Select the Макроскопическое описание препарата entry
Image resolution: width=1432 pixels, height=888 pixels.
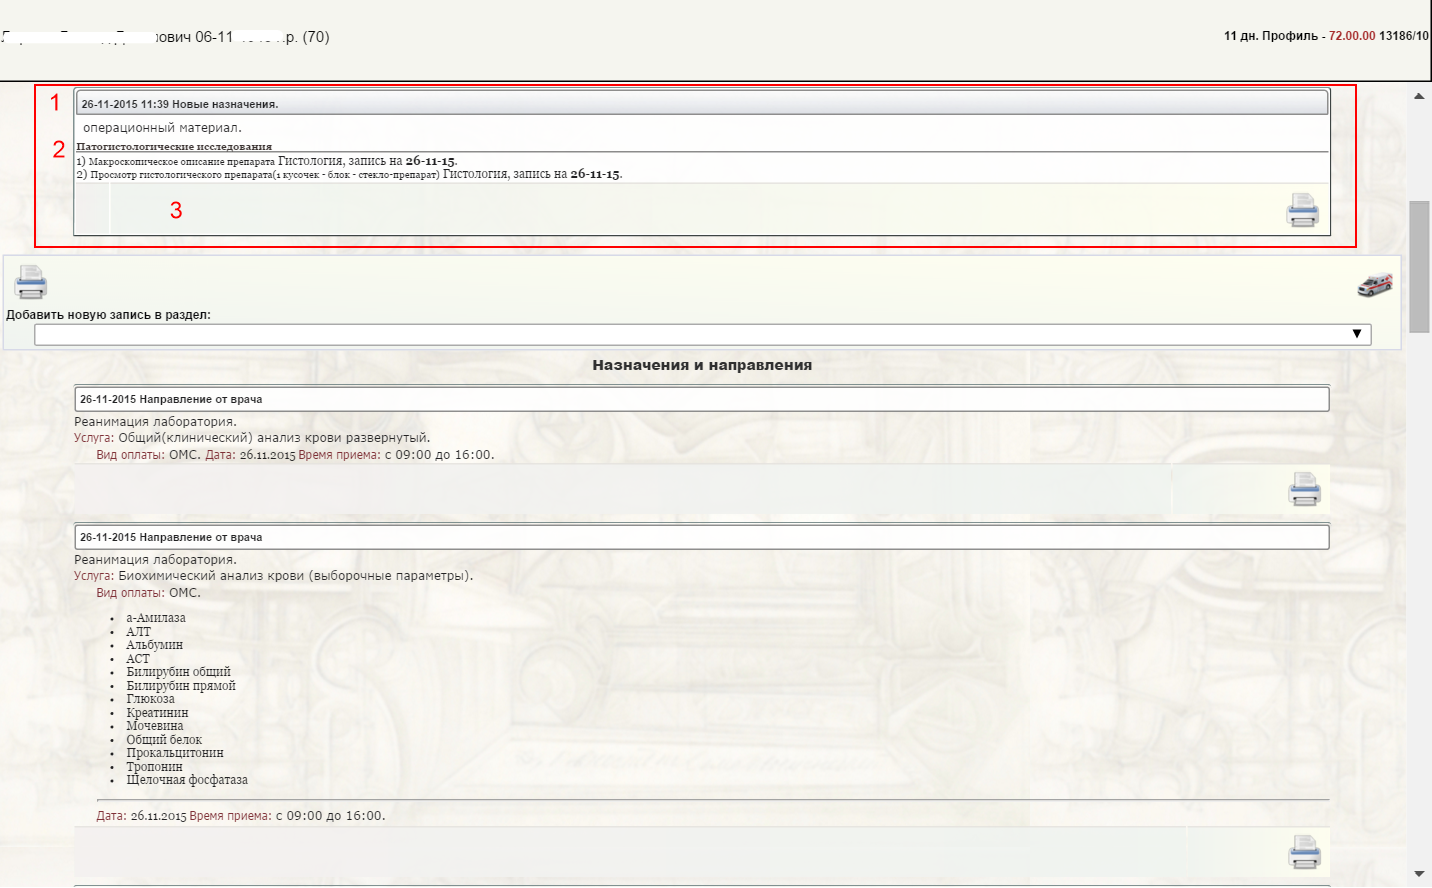coord(266,161)
